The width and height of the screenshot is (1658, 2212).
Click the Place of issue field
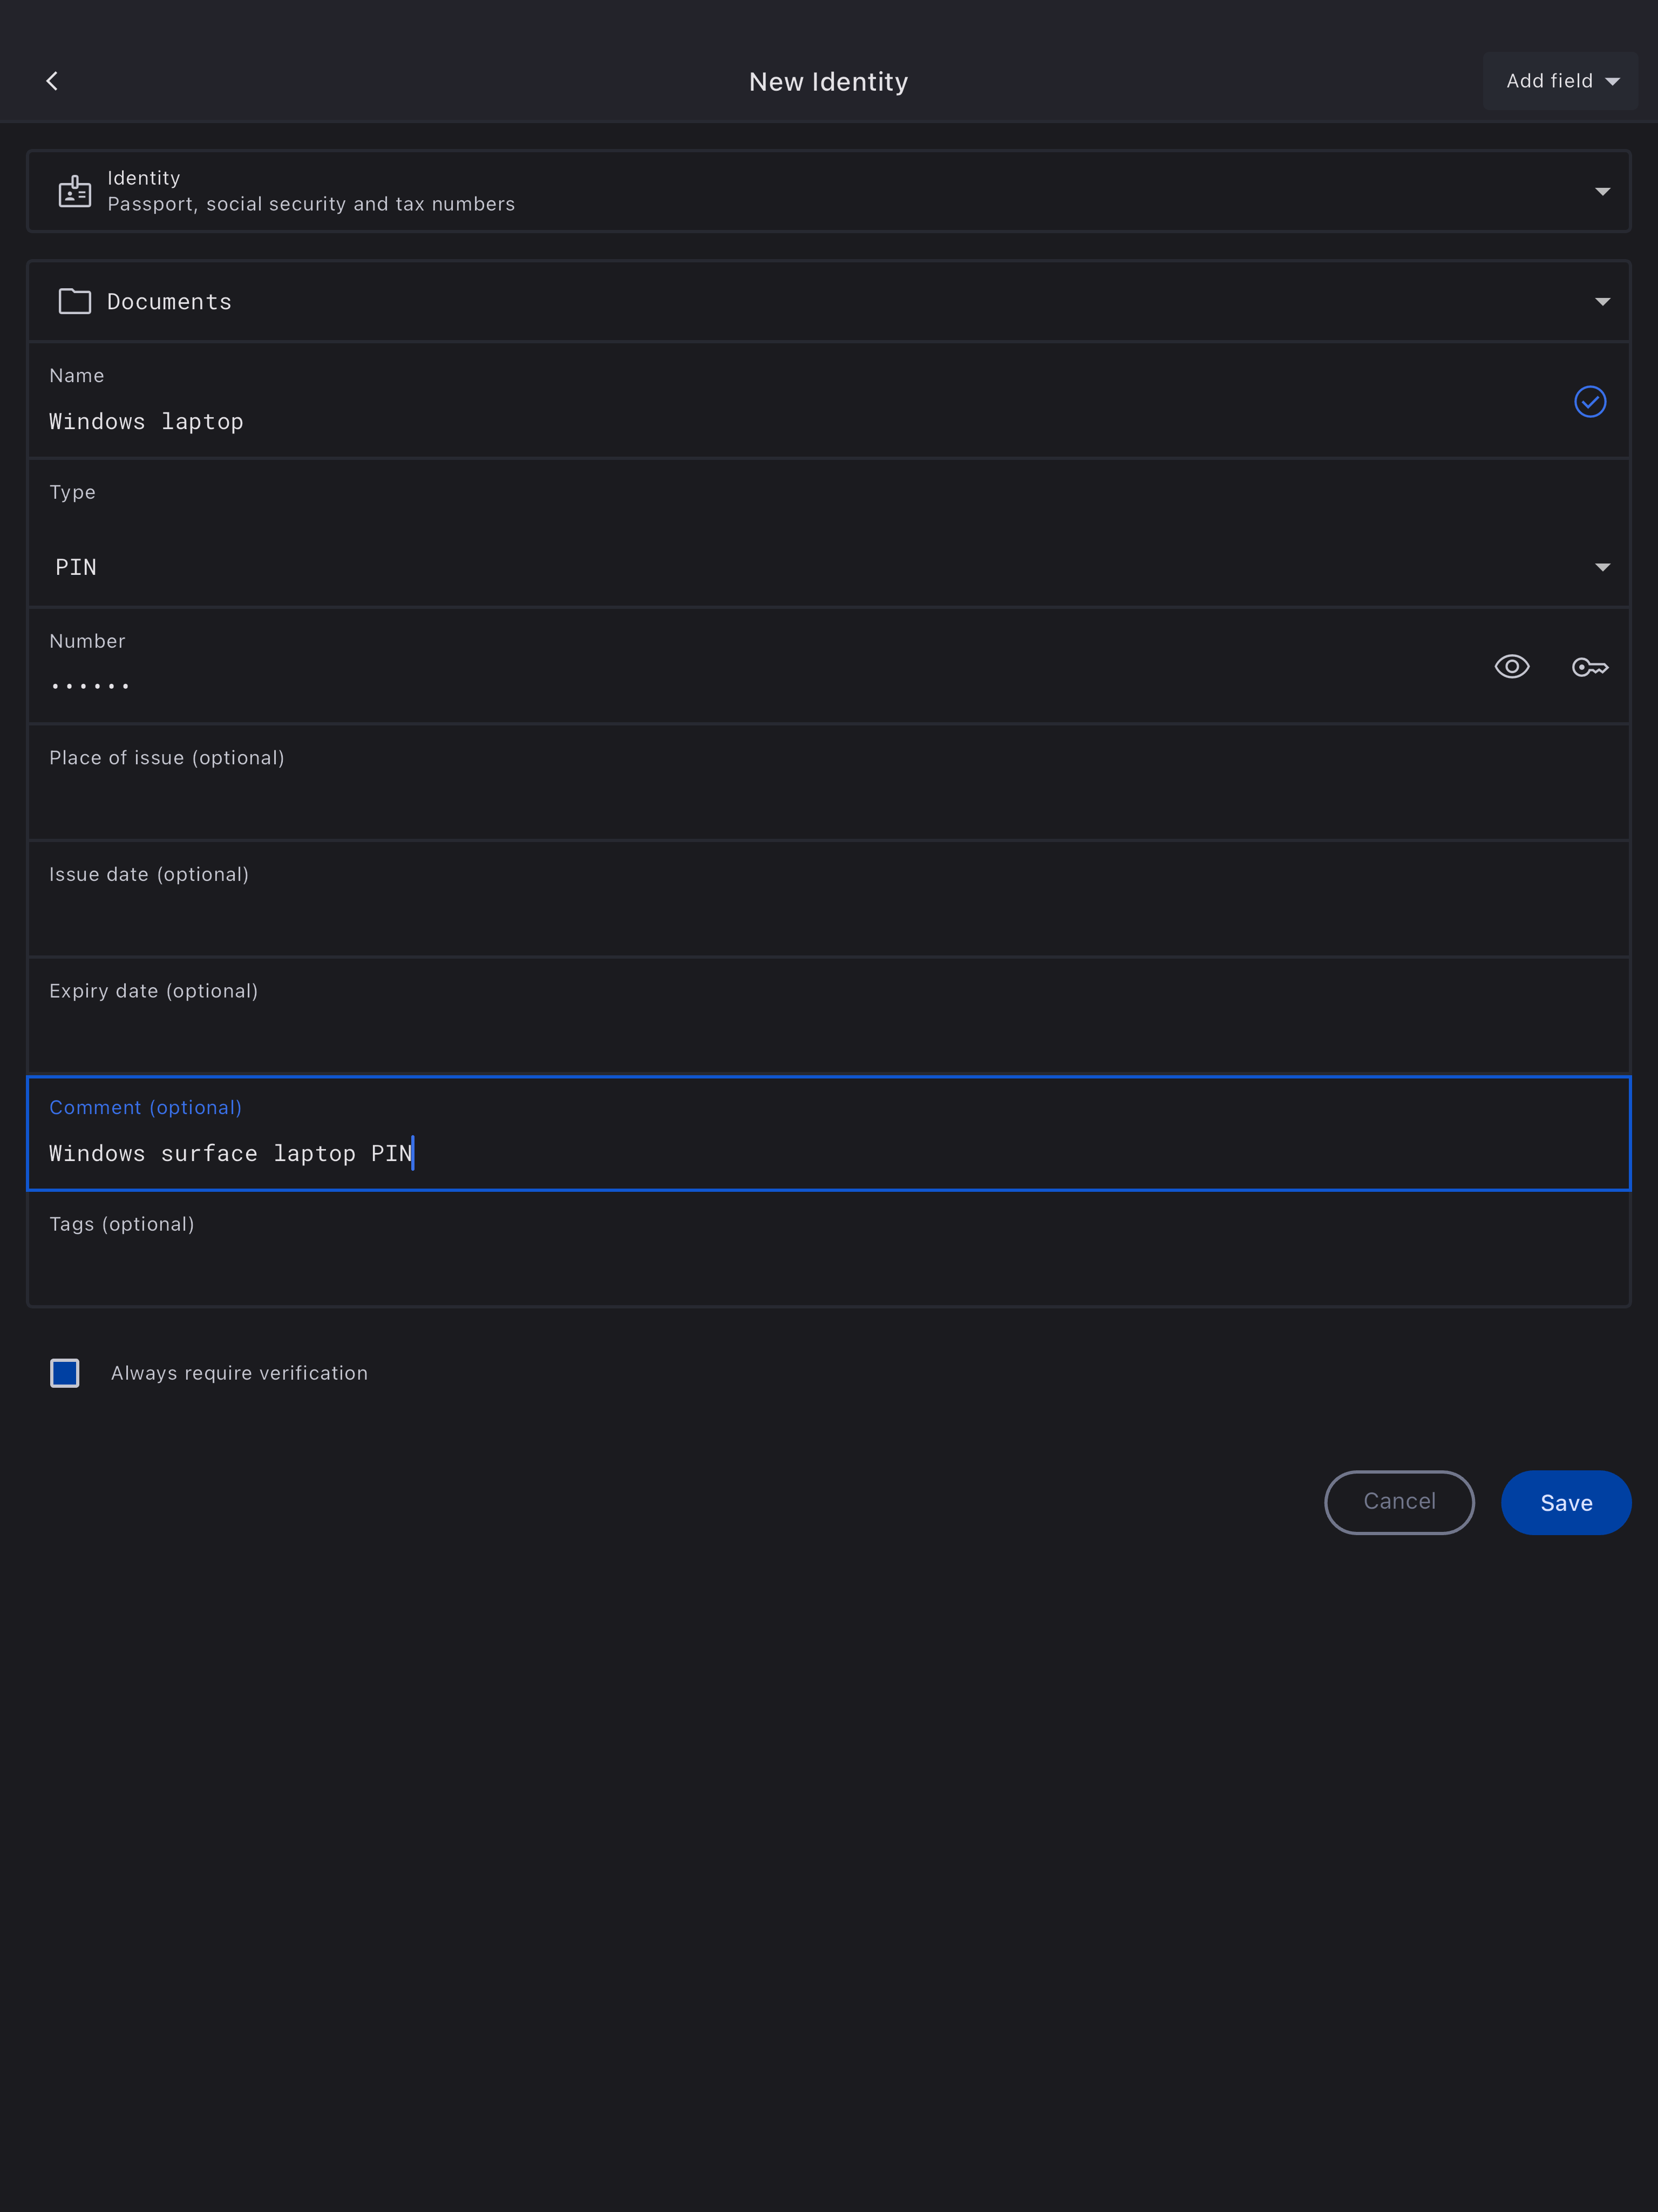(828, 800)
